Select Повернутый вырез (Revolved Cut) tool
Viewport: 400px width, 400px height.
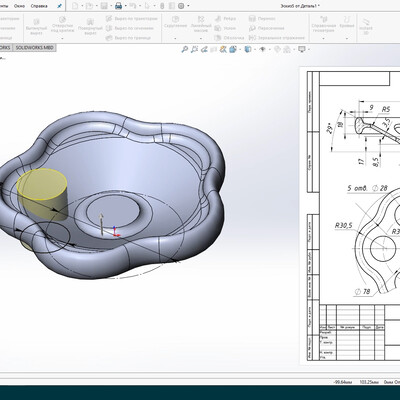click(x=90, y=27)
